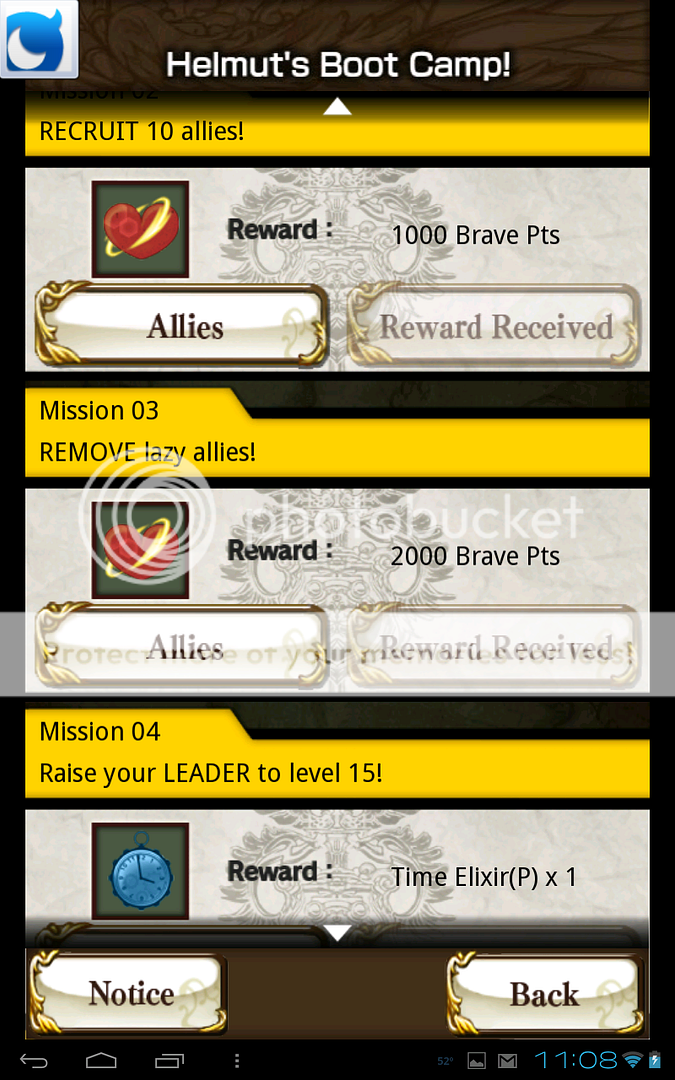Tap the white up arrow to scroll missions
675x1080 pixels.
point(338,107)
